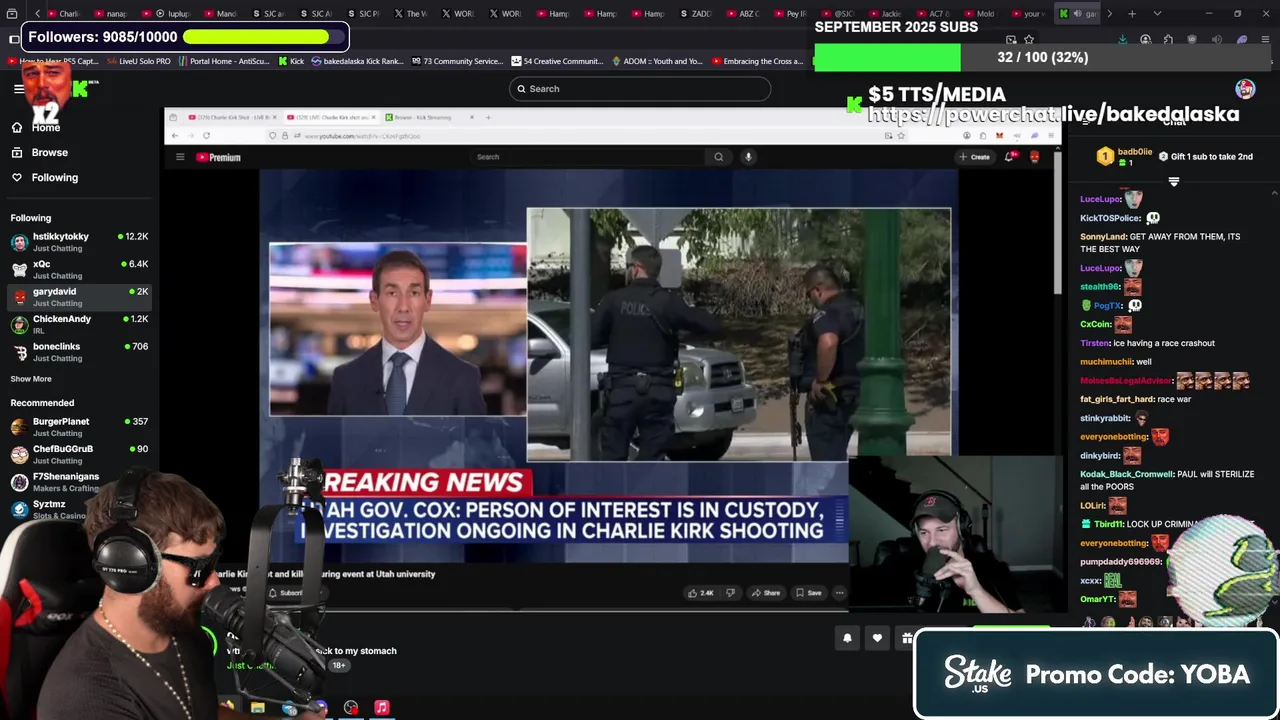Image resolution: width=1280 pixels, height=720 pixels.
Task: Open the browser account icon
Action: [x=1145, y=40]
